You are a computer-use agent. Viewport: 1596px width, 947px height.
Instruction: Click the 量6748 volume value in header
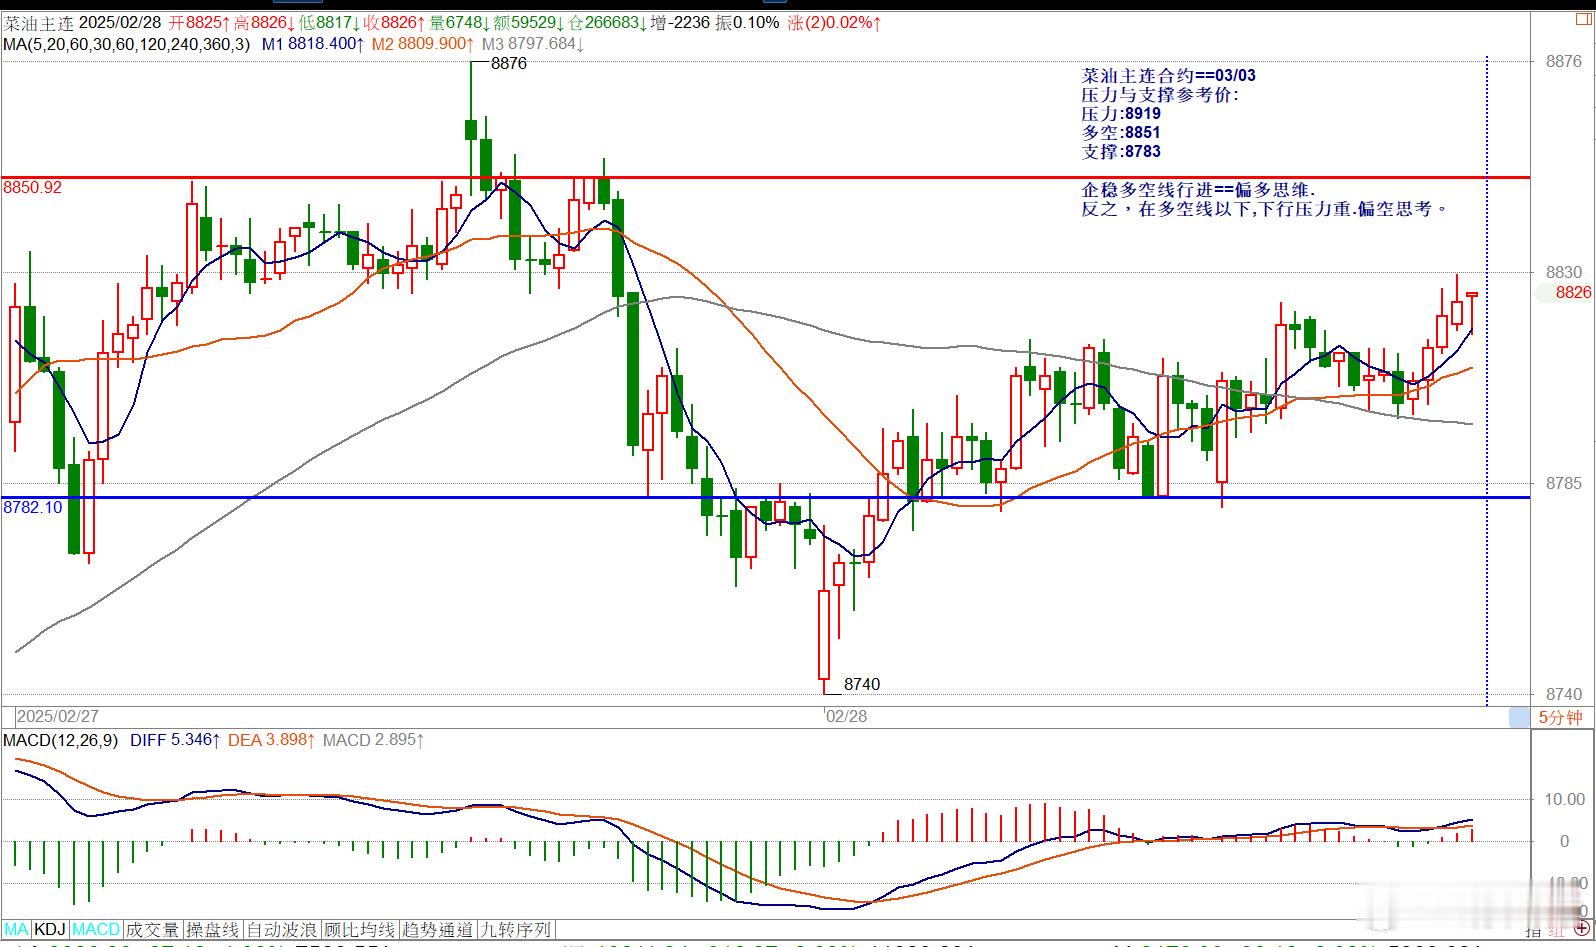click(460, 22)
